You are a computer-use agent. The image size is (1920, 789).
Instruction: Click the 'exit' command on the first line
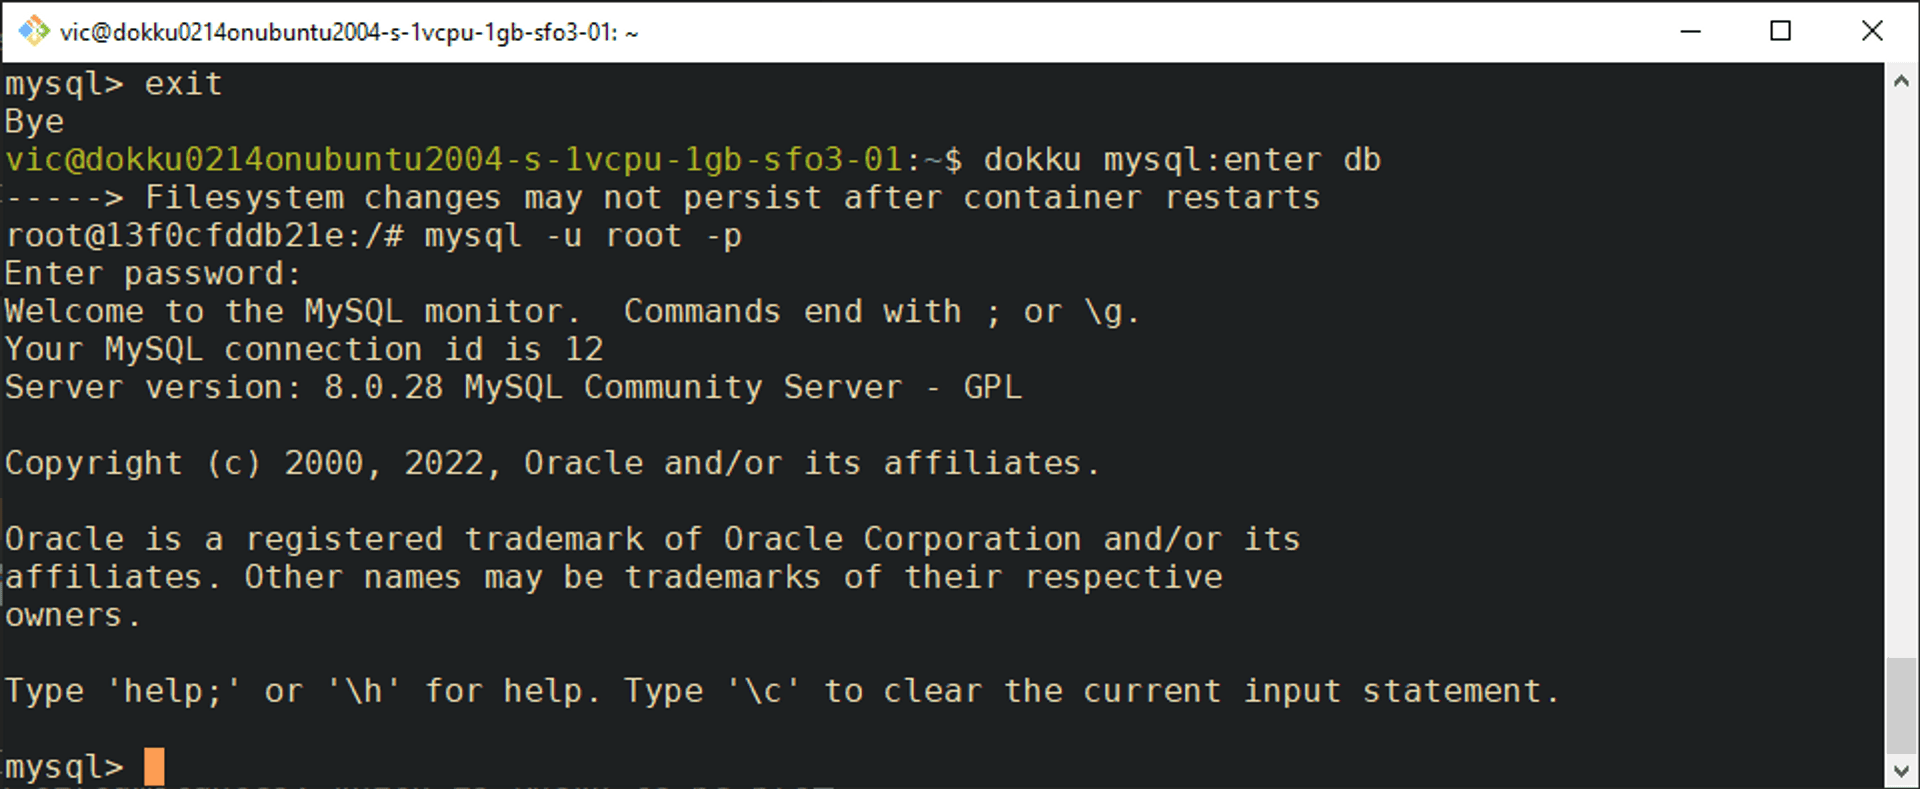point(183,84)
